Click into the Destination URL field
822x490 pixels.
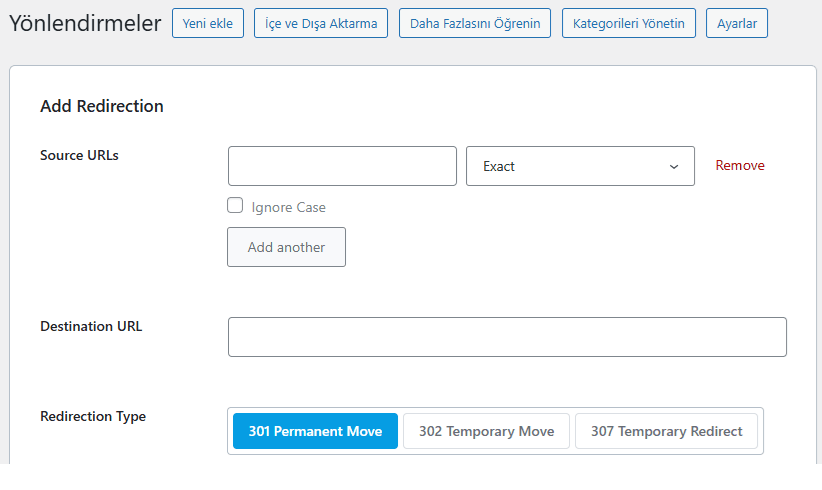(x=507, y=337)
